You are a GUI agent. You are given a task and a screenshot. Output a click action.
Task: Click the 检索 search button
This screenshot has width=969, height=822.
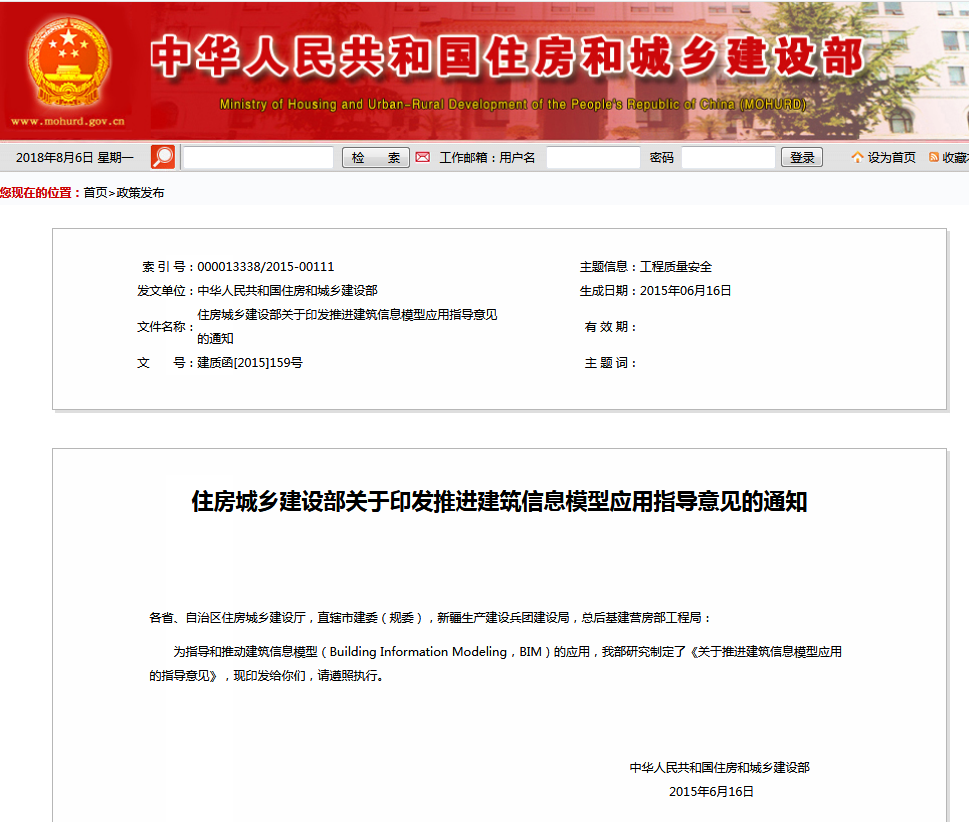click(376, 158)
